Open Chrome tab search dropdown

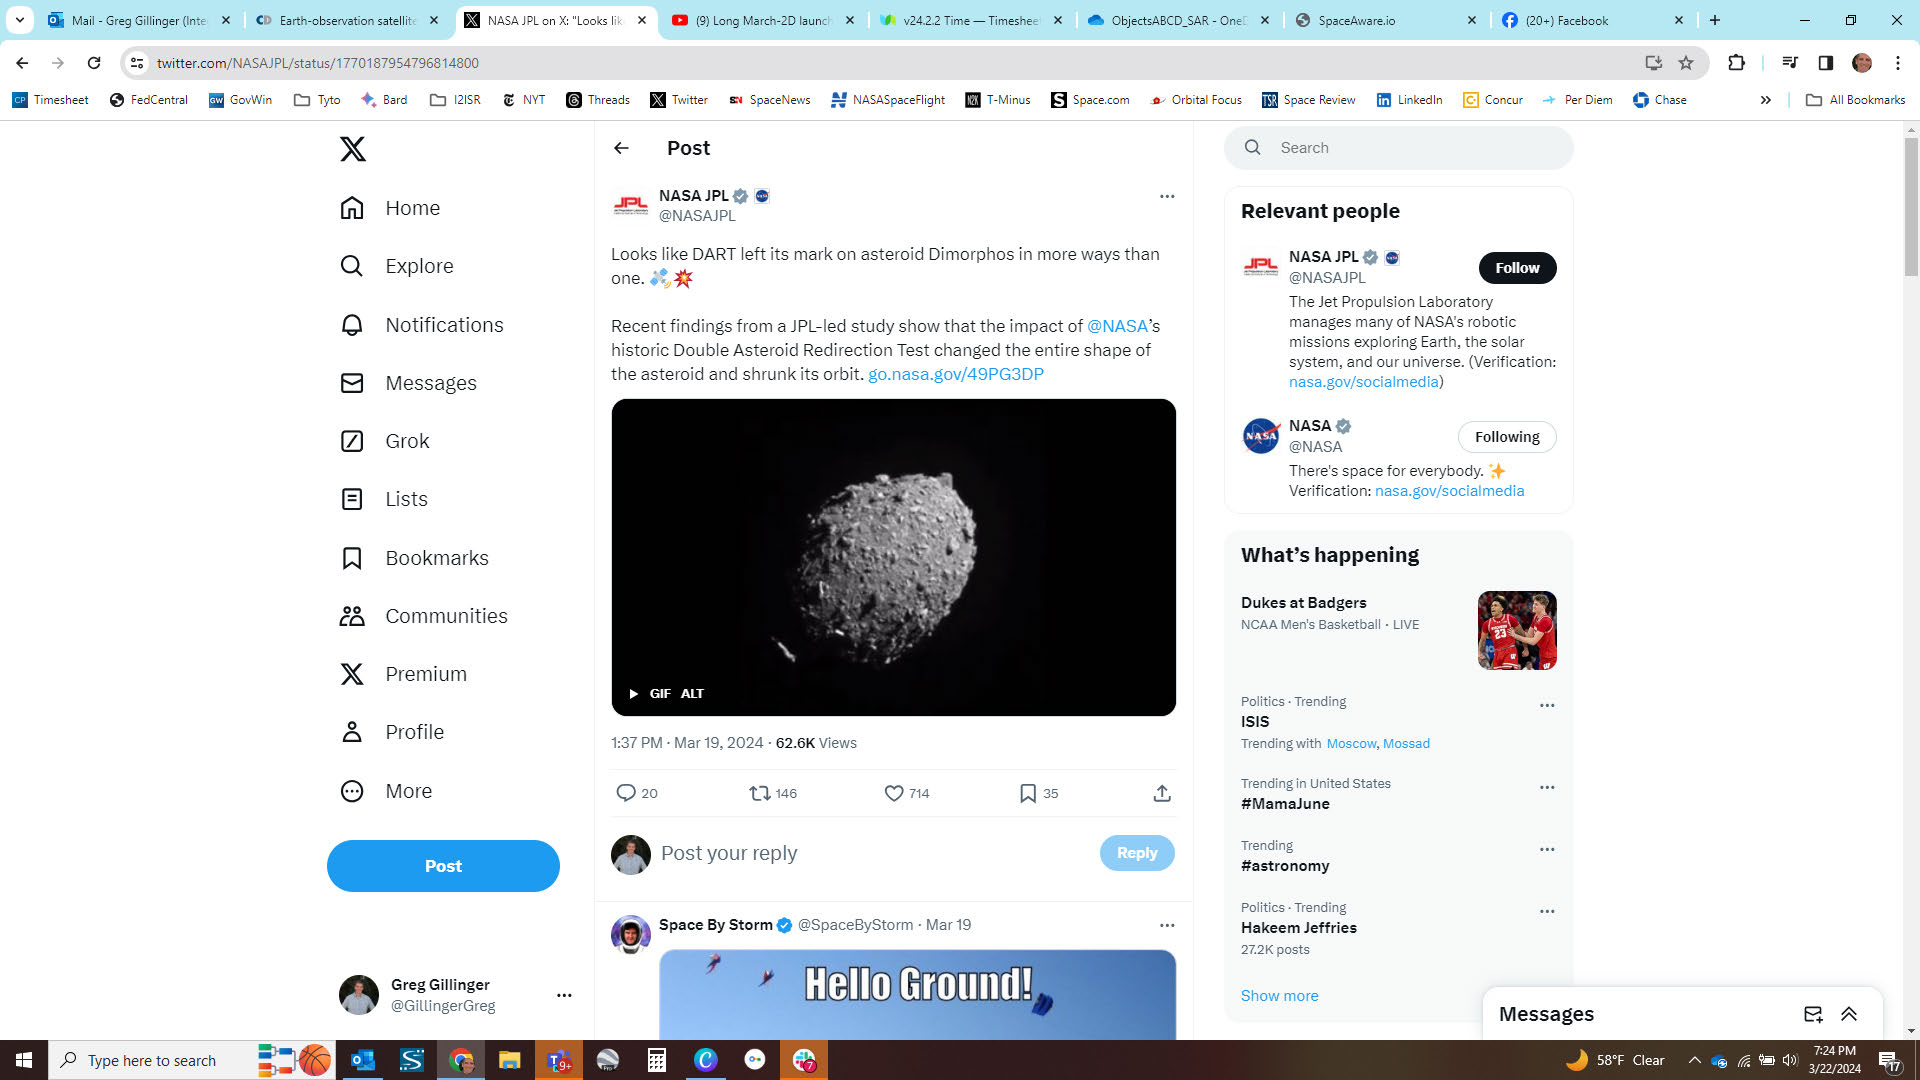point(20,20)
